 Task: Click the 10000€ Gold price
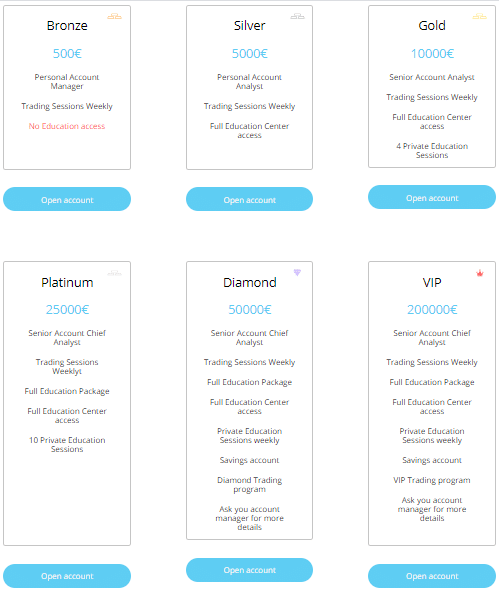[432, 54]
